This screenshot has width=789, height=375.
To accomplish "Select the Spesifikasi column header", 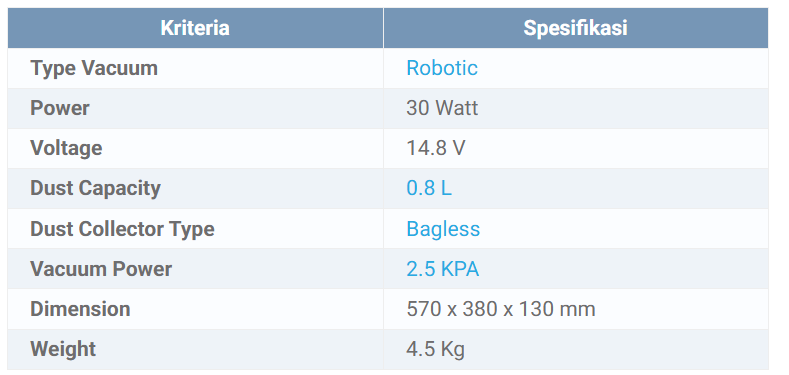I will 576,28.
